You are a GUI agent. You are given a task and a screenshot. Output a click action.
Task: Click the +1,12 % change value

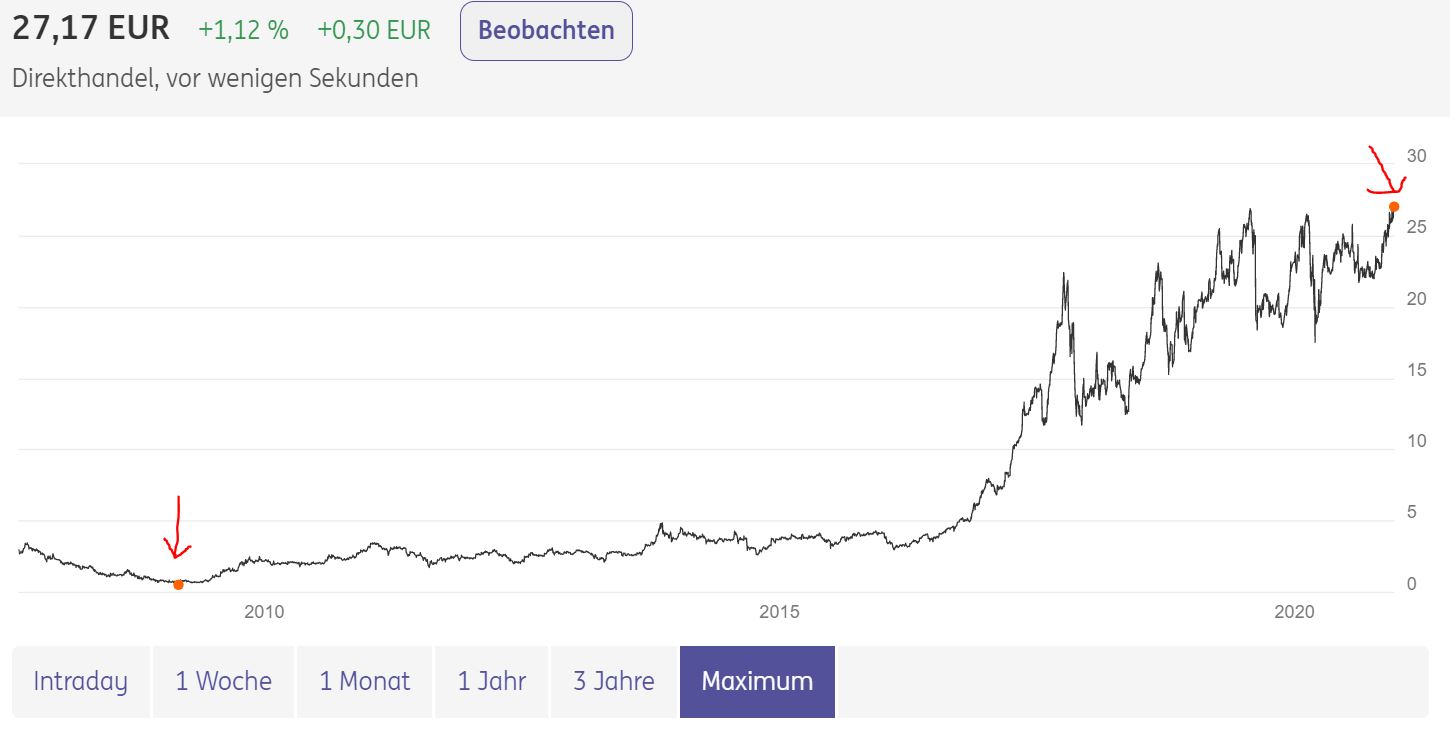243,31
